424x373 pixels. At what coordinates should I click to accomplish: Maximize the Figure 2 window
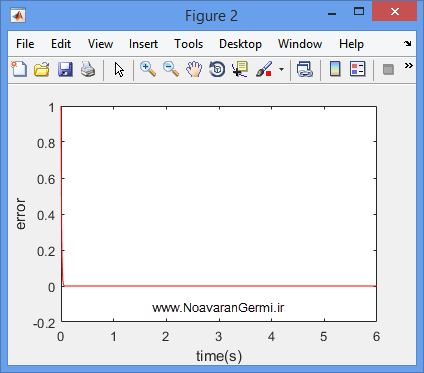click(359, 11)
